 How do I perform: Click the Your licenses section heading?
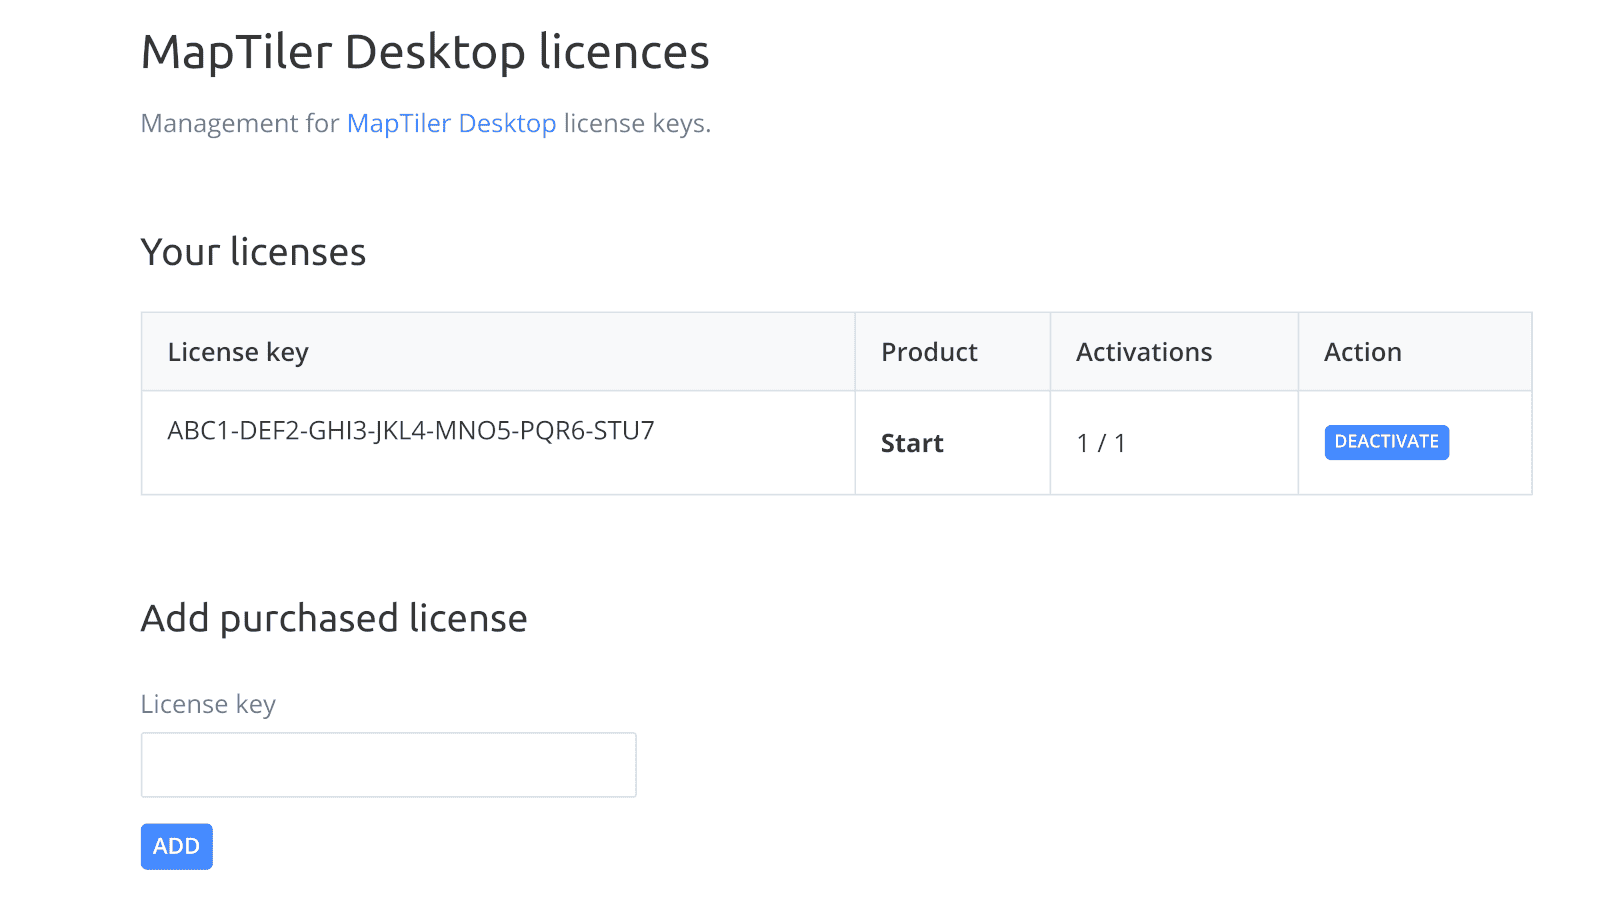pyautogui.click(x=253, y=252)
